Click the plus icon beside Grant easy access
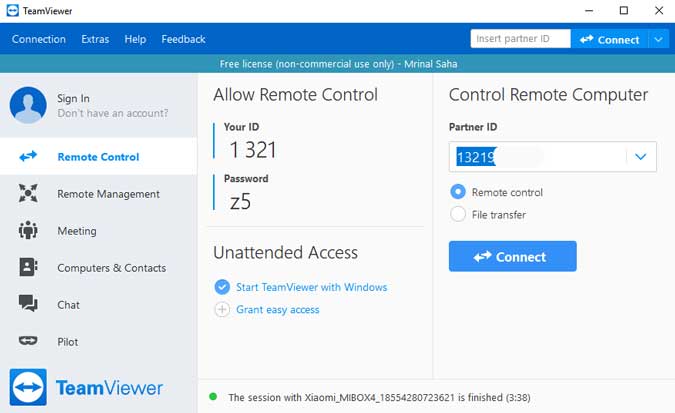This screenshot has width=675, height=413. point(222,310)
